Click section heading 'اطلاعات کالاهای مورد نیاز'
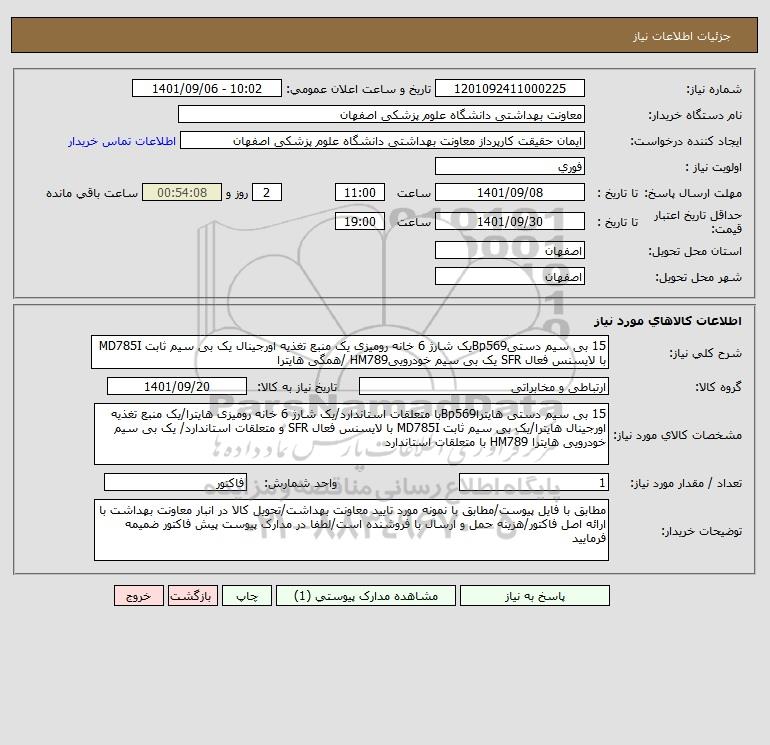 coord(668,321)
